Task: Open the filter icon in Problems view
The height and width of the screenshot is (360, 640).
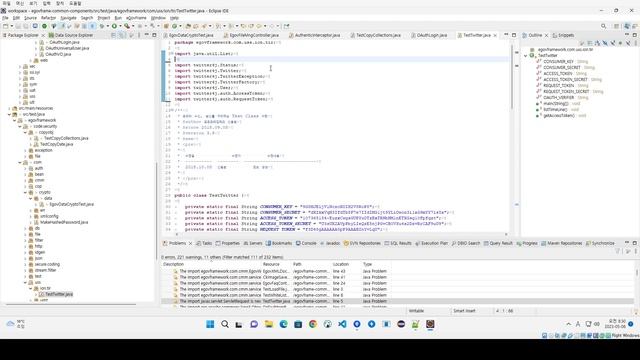Action: 618,251
